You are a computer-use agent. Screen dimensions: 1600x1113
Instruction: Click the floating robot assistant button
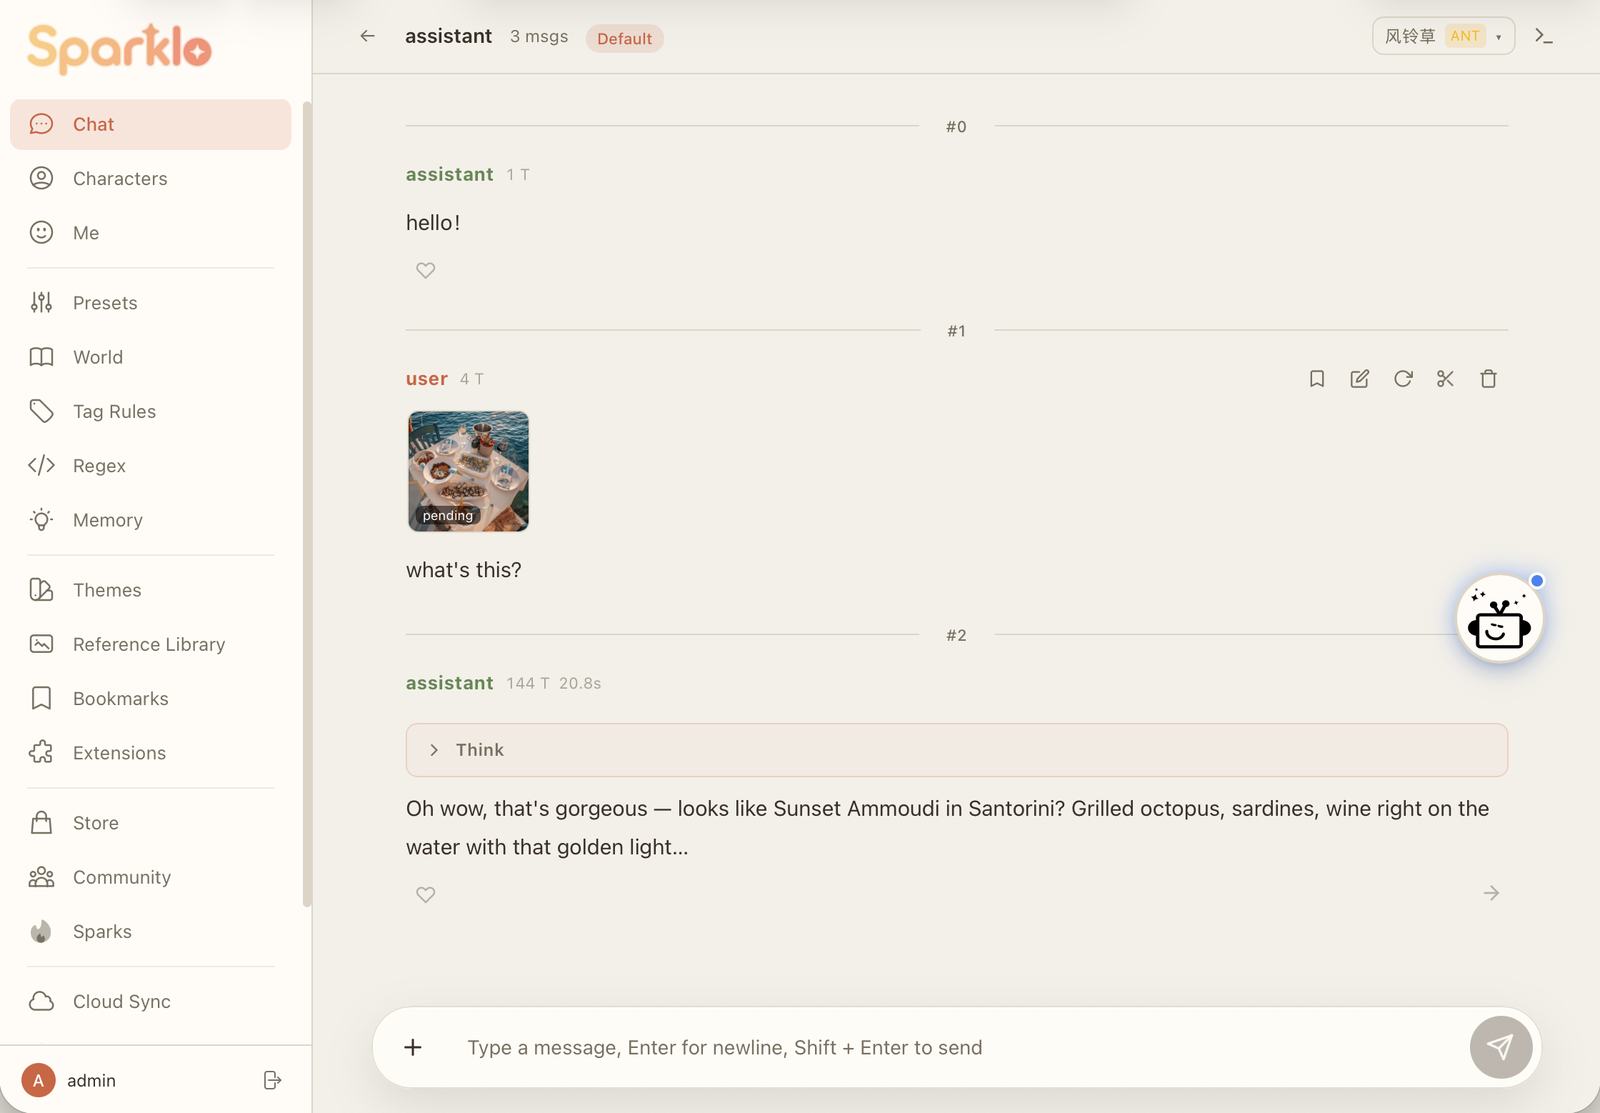point(1499,620)
